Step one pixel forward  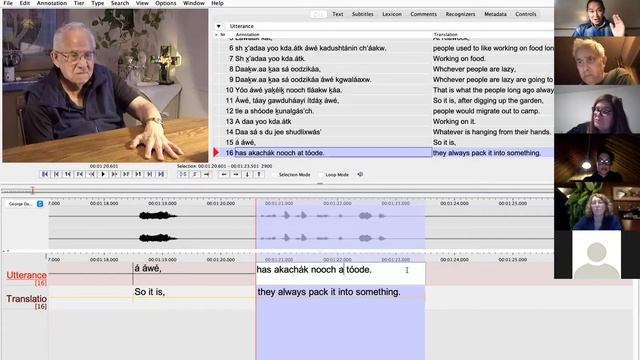115,174
